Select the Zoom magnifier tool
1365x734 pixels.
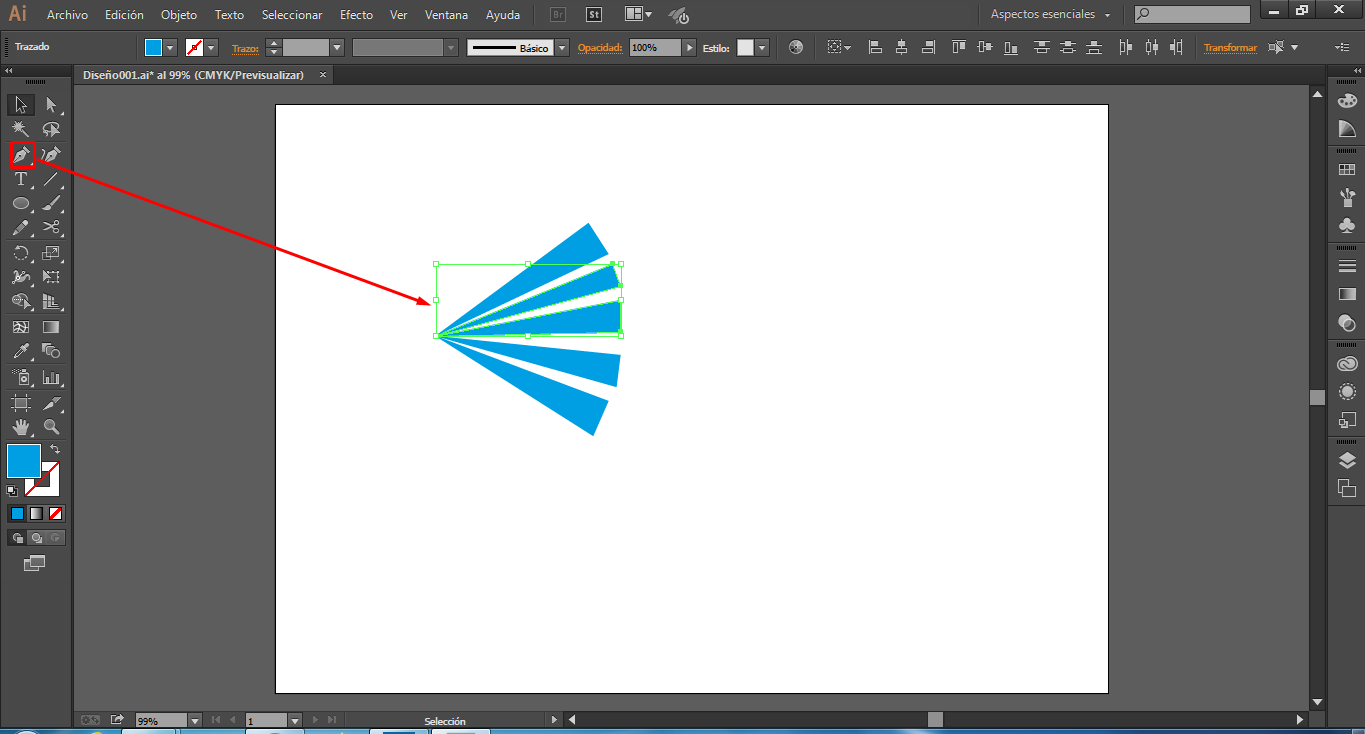point(52,427)
